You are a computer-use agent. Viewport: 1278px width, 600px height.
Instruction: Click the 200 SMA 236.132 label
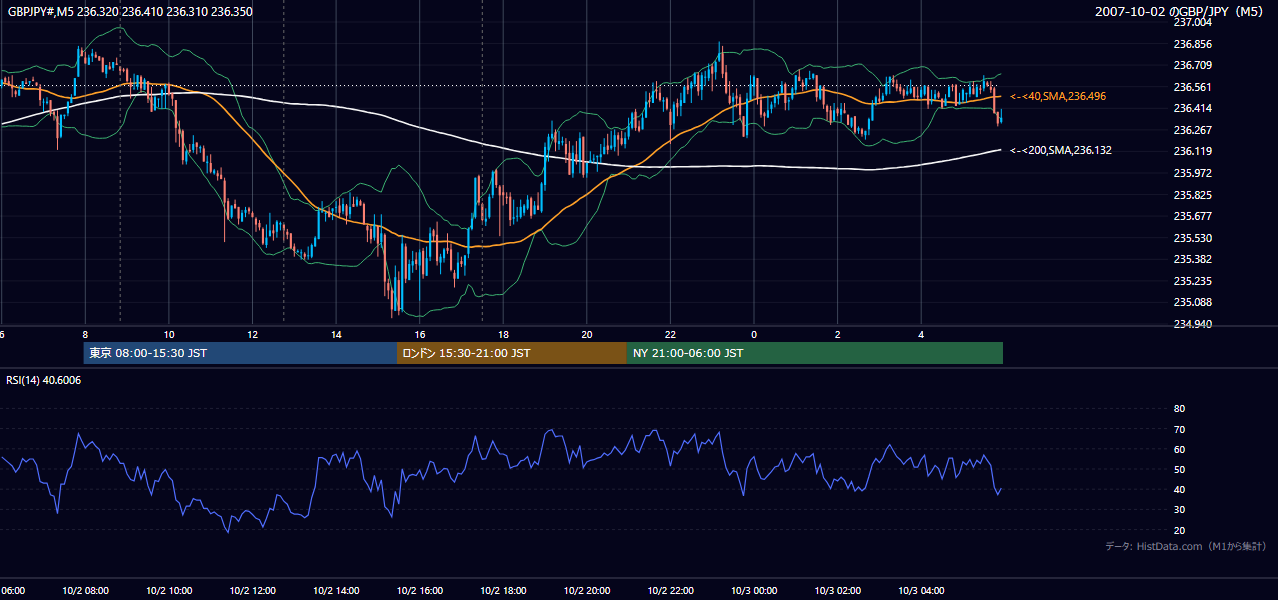click(1061, 150)
